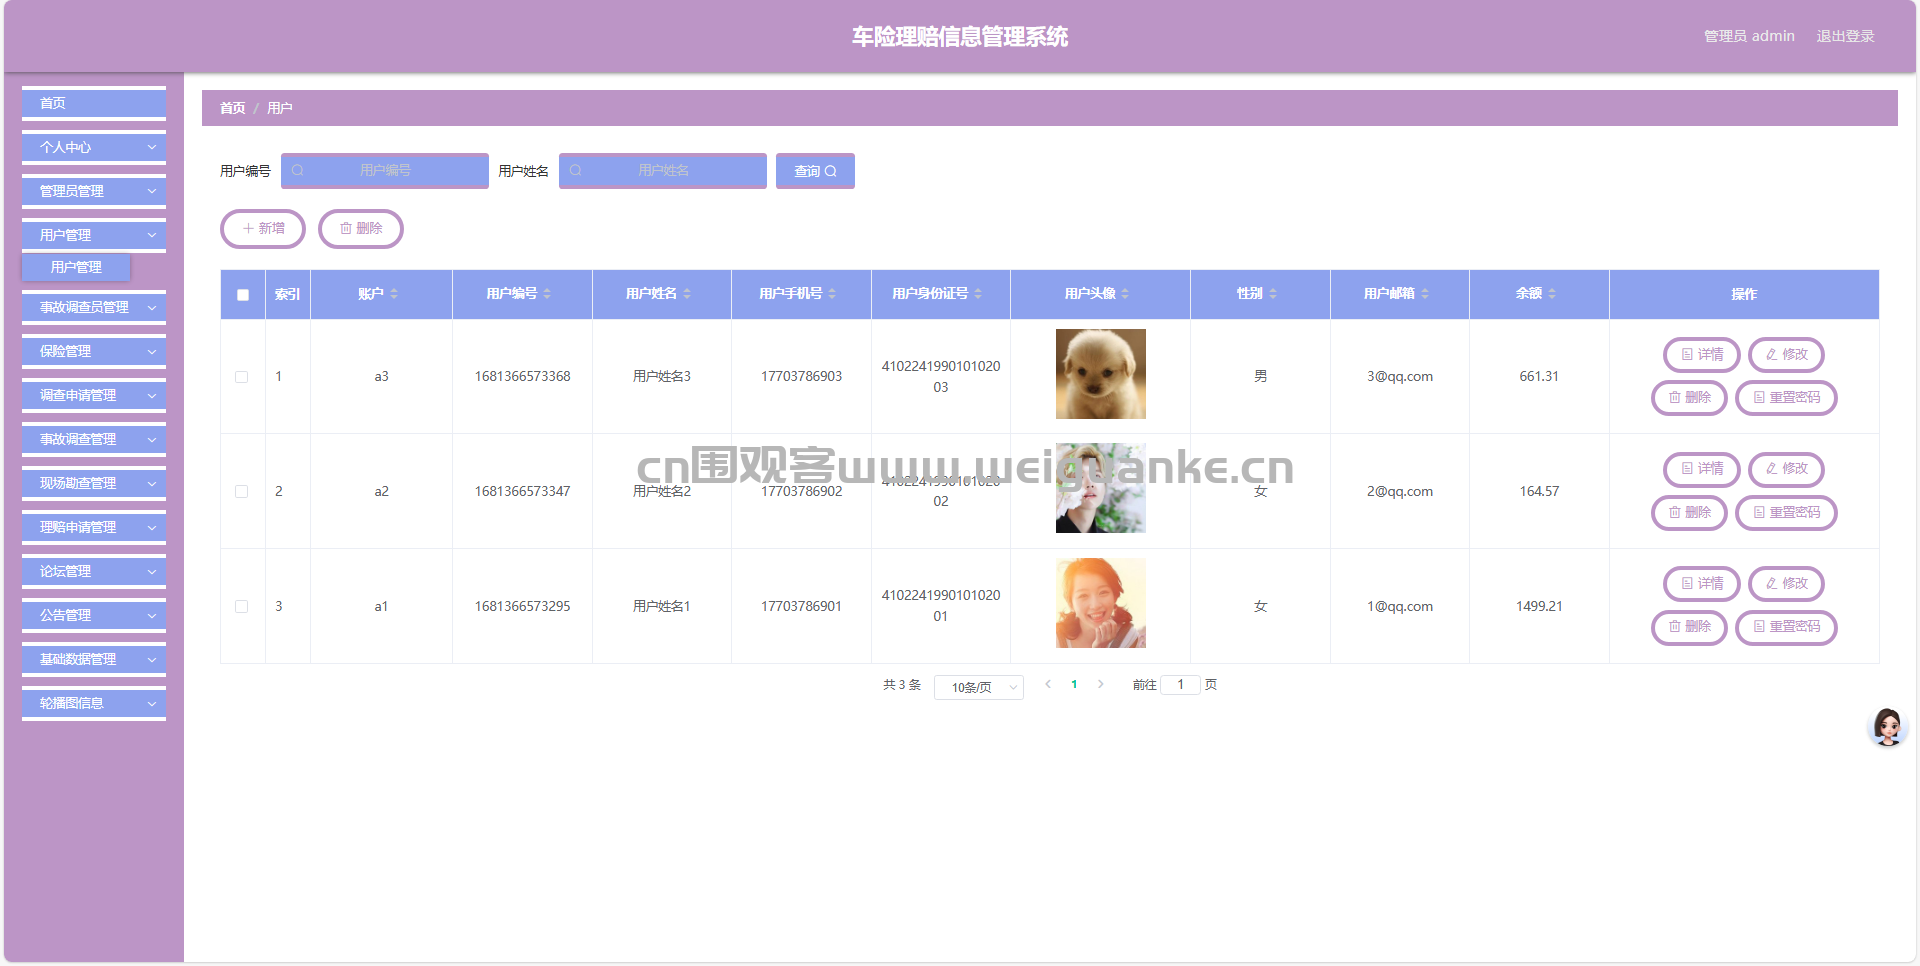
Task: Click 删除 for user a2
Action: click(1689, 513)
